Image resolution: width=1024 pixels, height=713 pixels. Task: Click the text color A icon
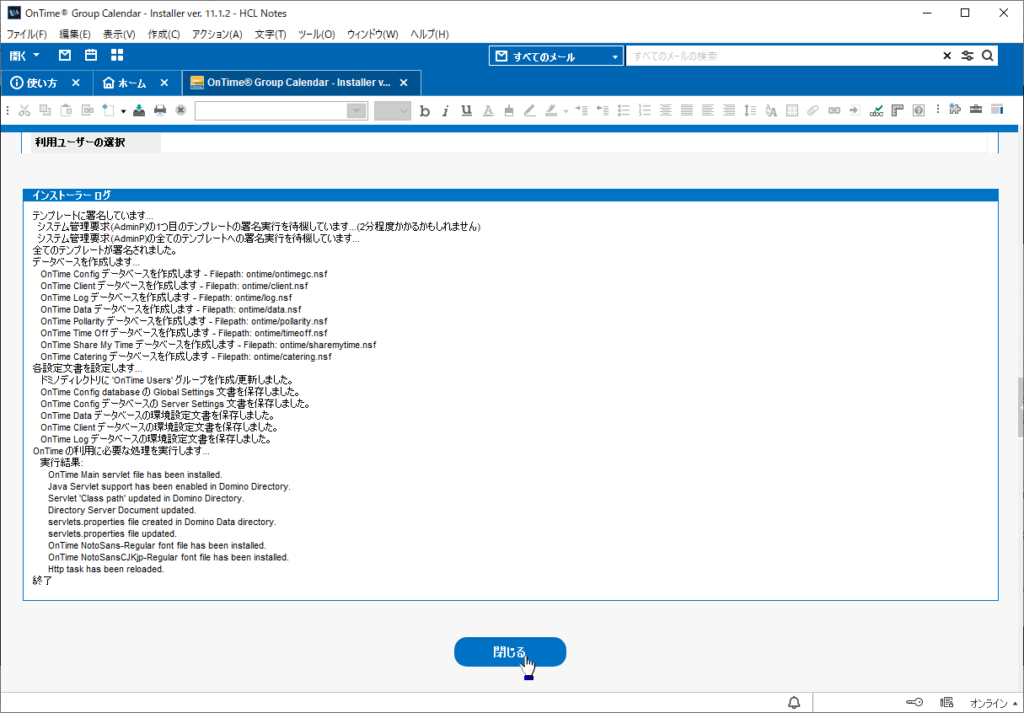pyautogui.click(x=488, y=111)
